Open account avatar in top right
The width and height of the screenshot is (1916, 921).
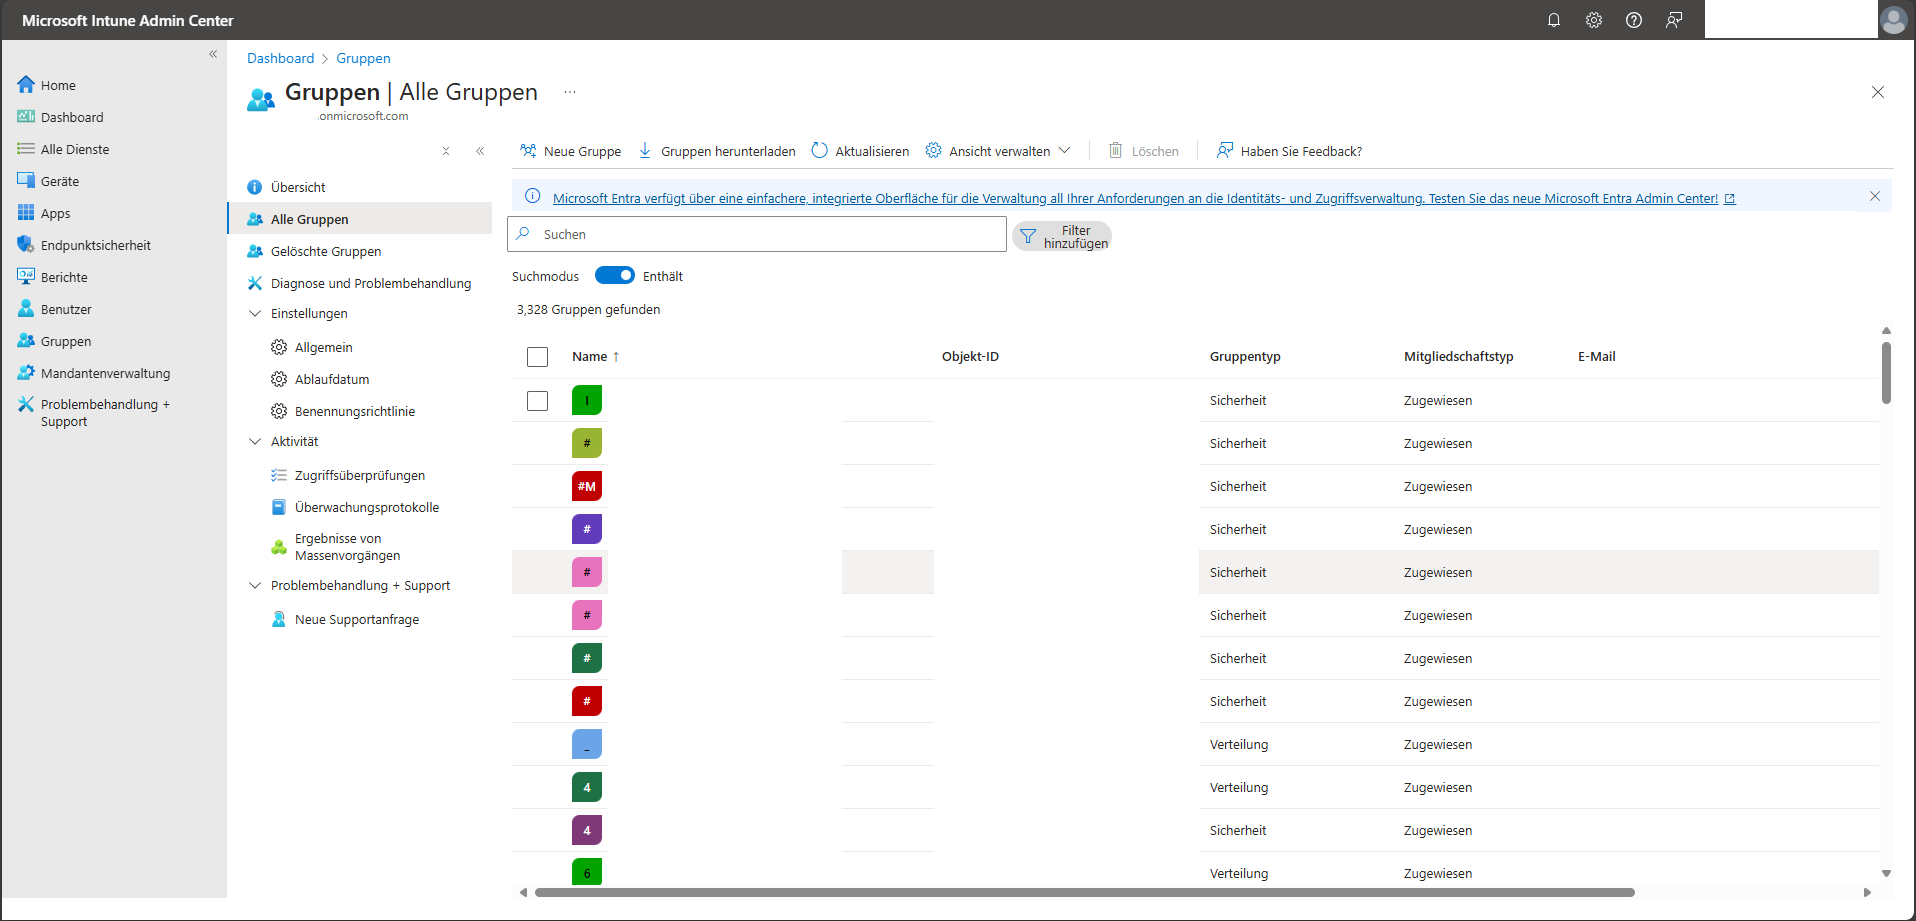pos(1893,20)
